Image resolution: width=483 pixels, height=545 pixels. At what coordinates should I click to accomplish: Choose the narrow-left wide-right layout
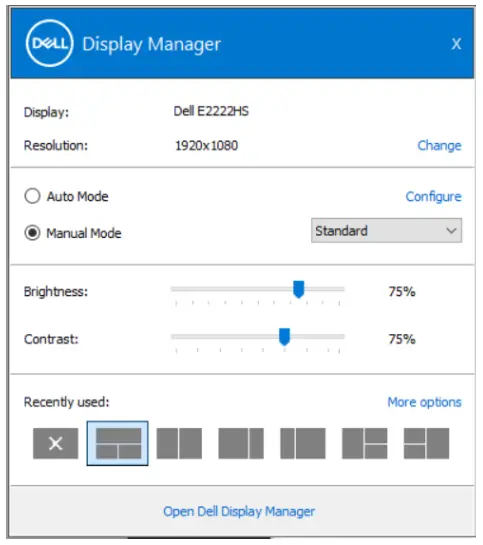click(x=303, y=444)
